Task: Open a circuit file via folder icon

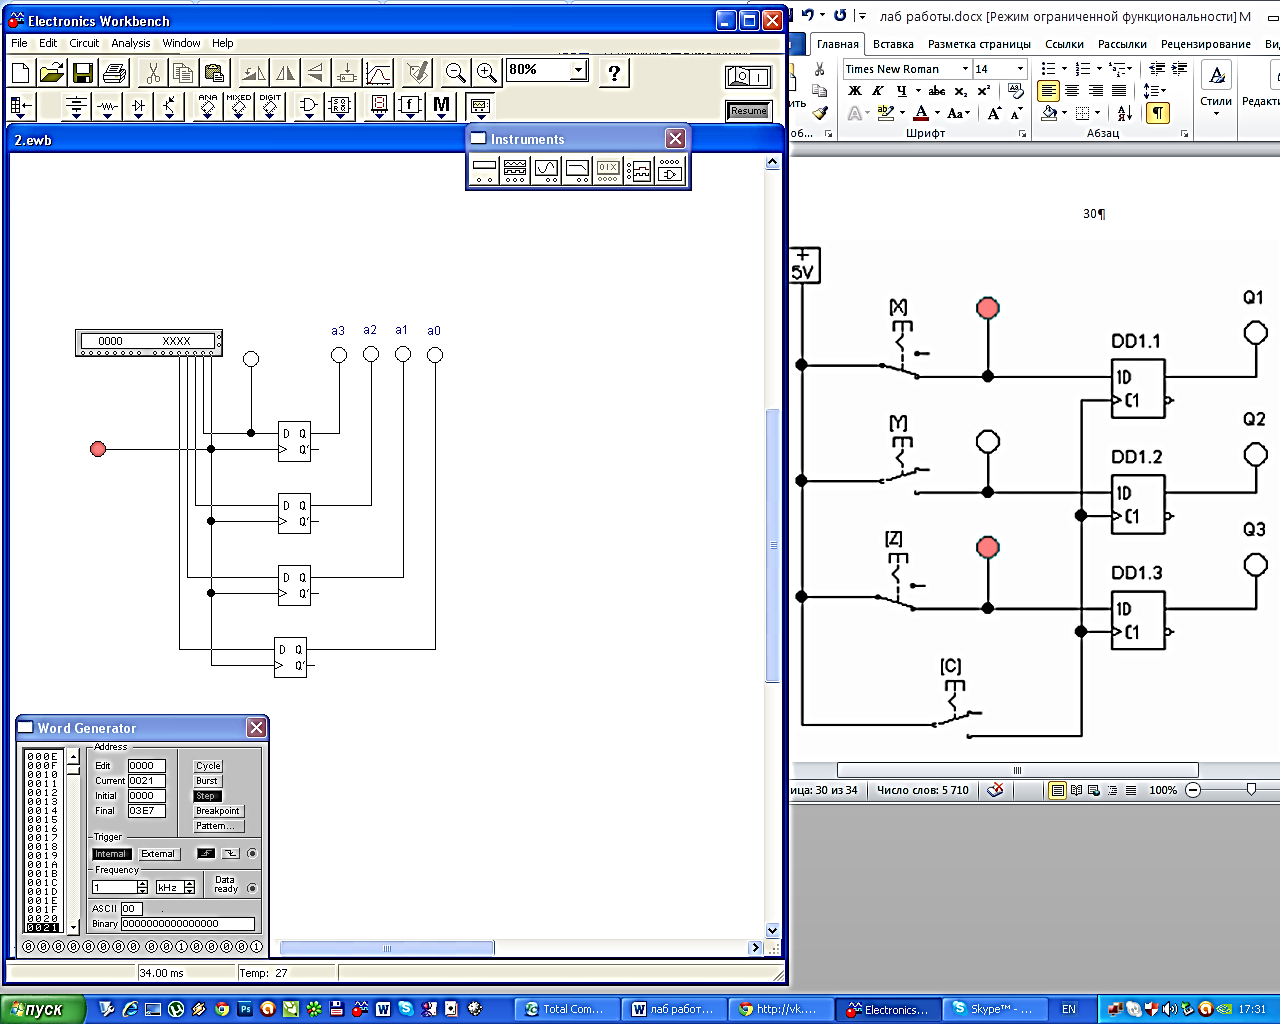Action: 51,72
